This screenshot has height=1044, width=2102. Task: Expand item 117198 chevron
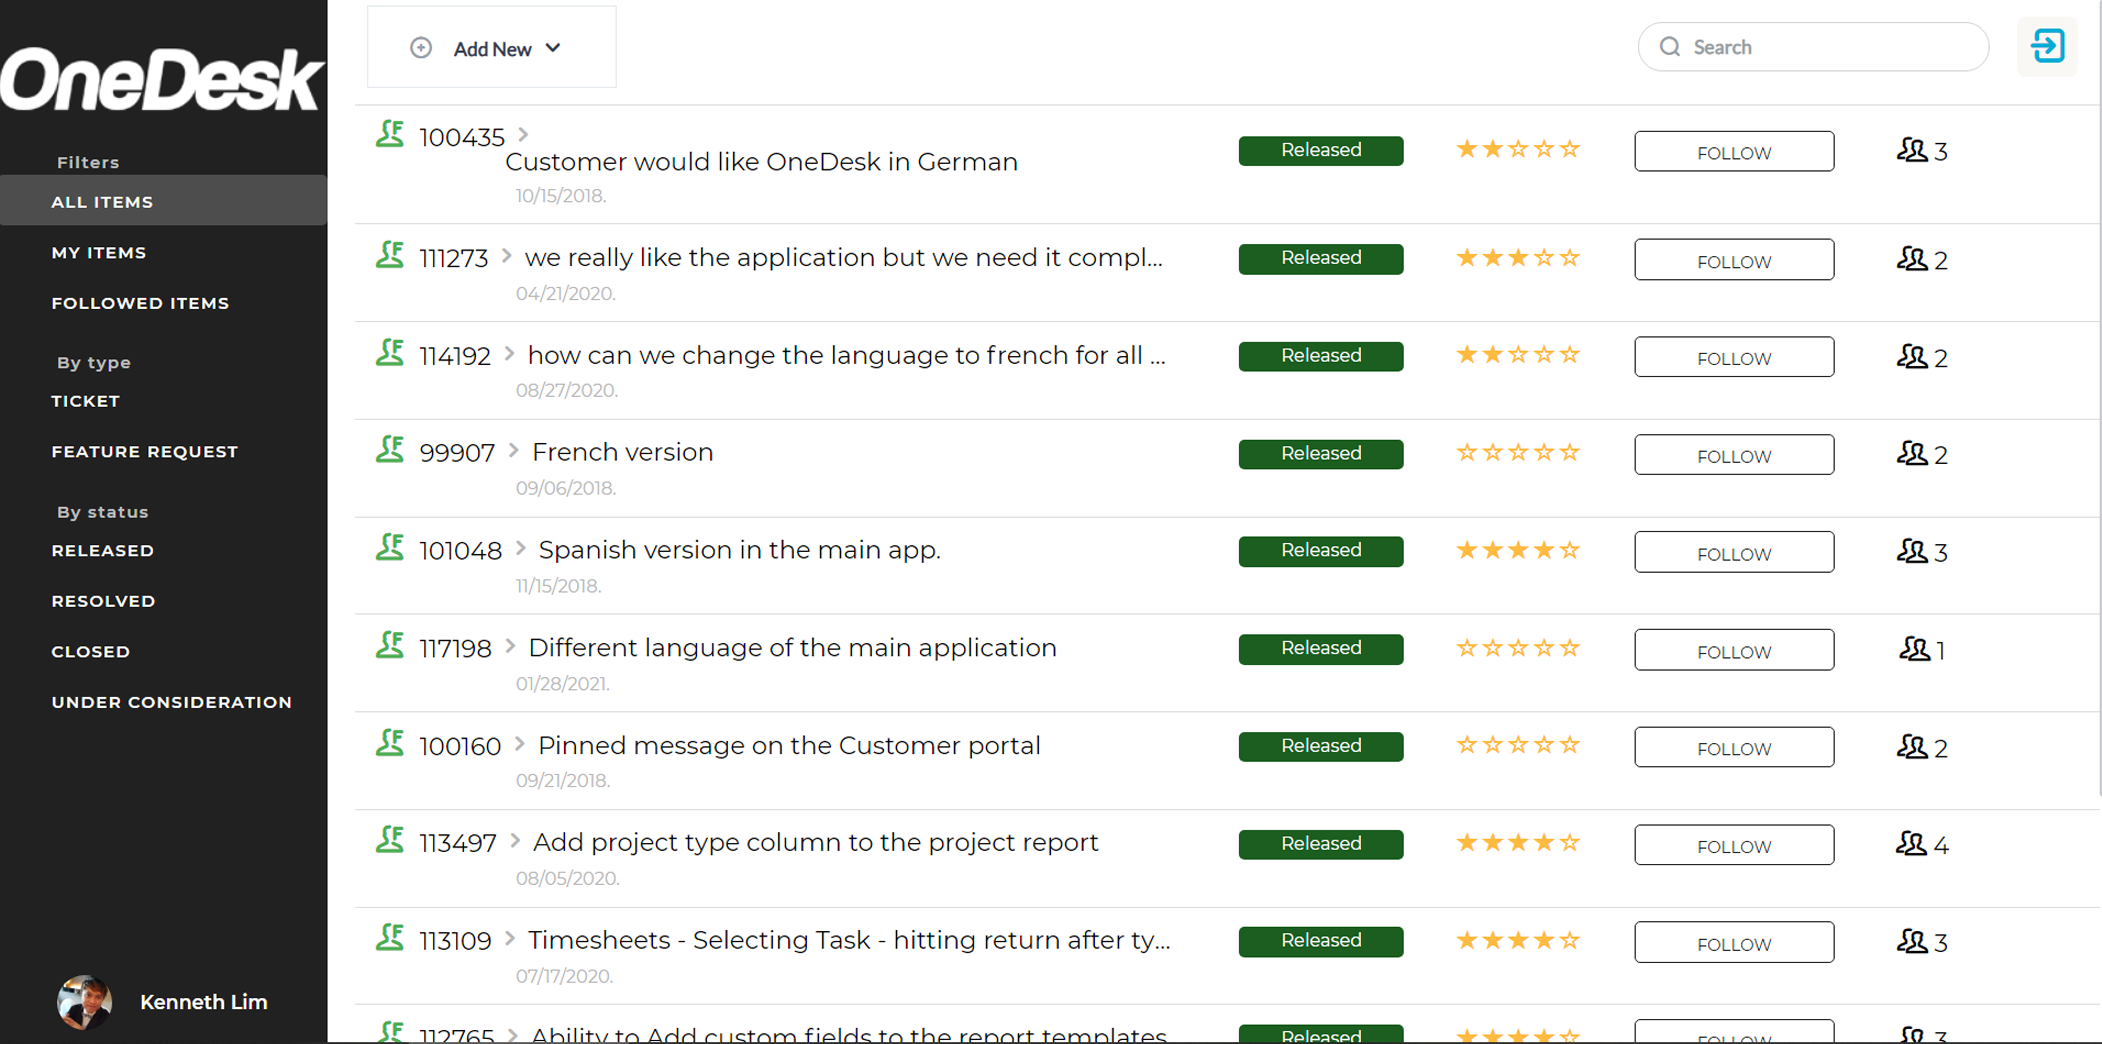click(x=511, y=646)
